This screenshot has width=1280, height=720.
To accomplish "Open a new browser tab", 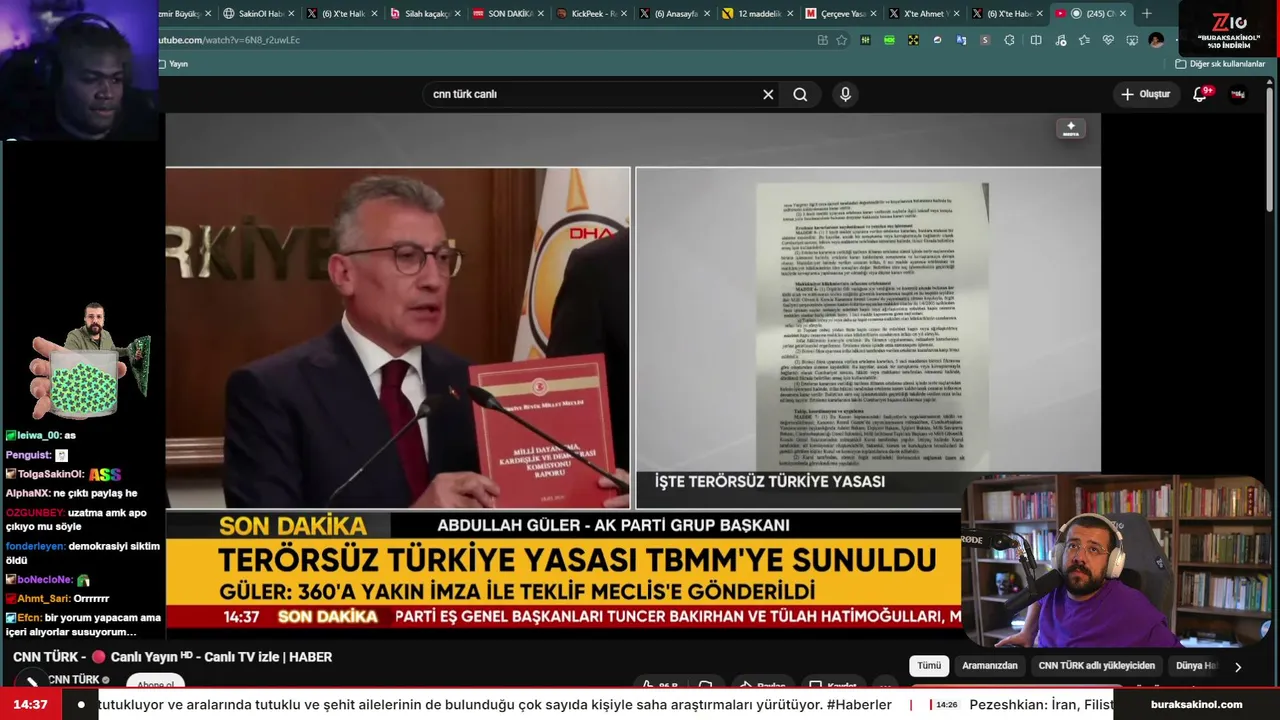I will point(1147,14).
